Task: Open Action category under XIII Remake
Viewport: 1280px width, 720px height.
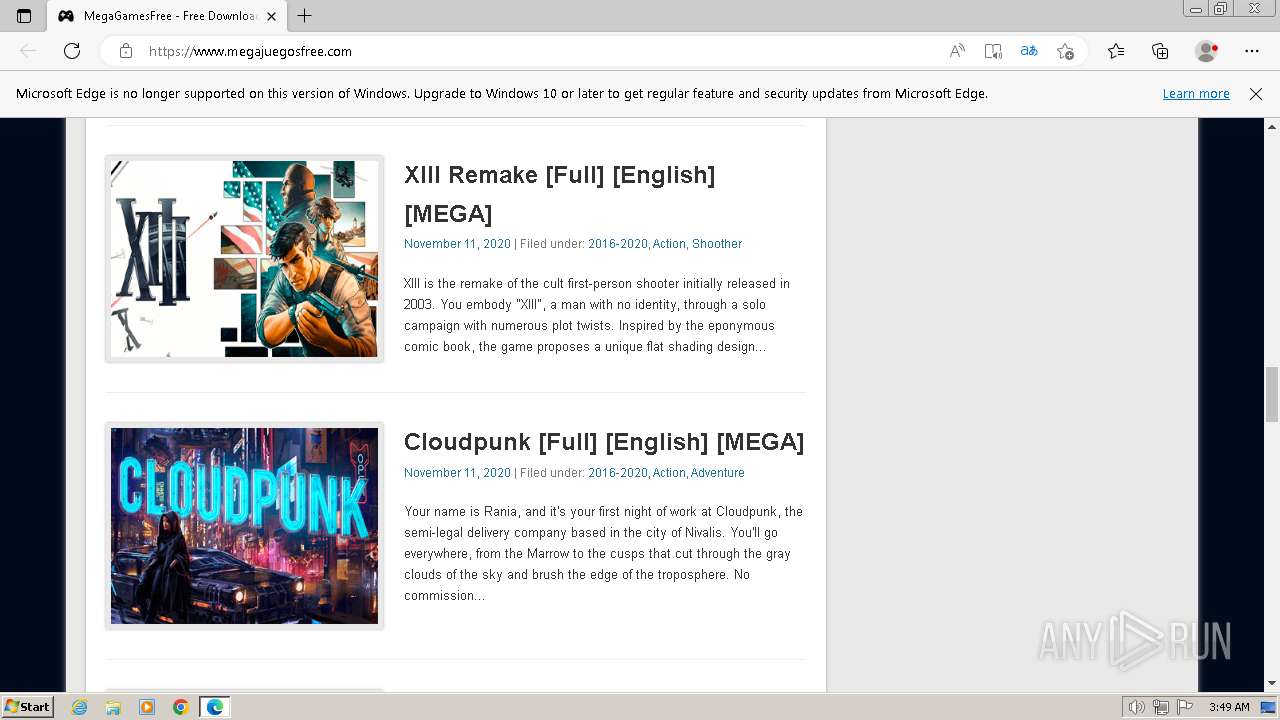Action: click(669, 244)
